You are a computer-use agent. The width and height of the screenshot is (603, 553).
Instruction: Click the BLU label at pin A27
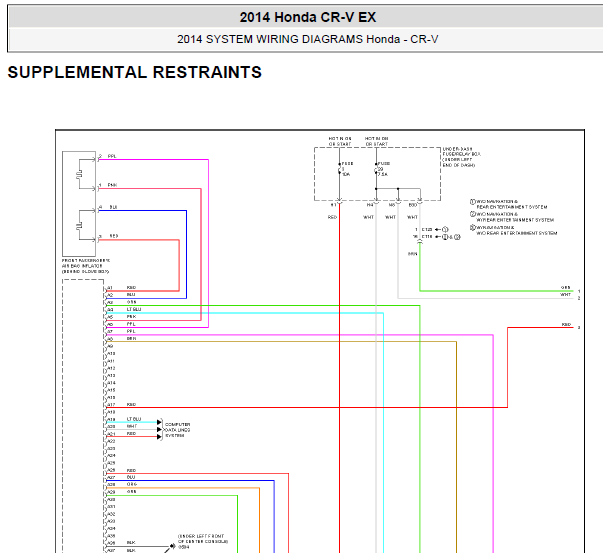point(131,477)
